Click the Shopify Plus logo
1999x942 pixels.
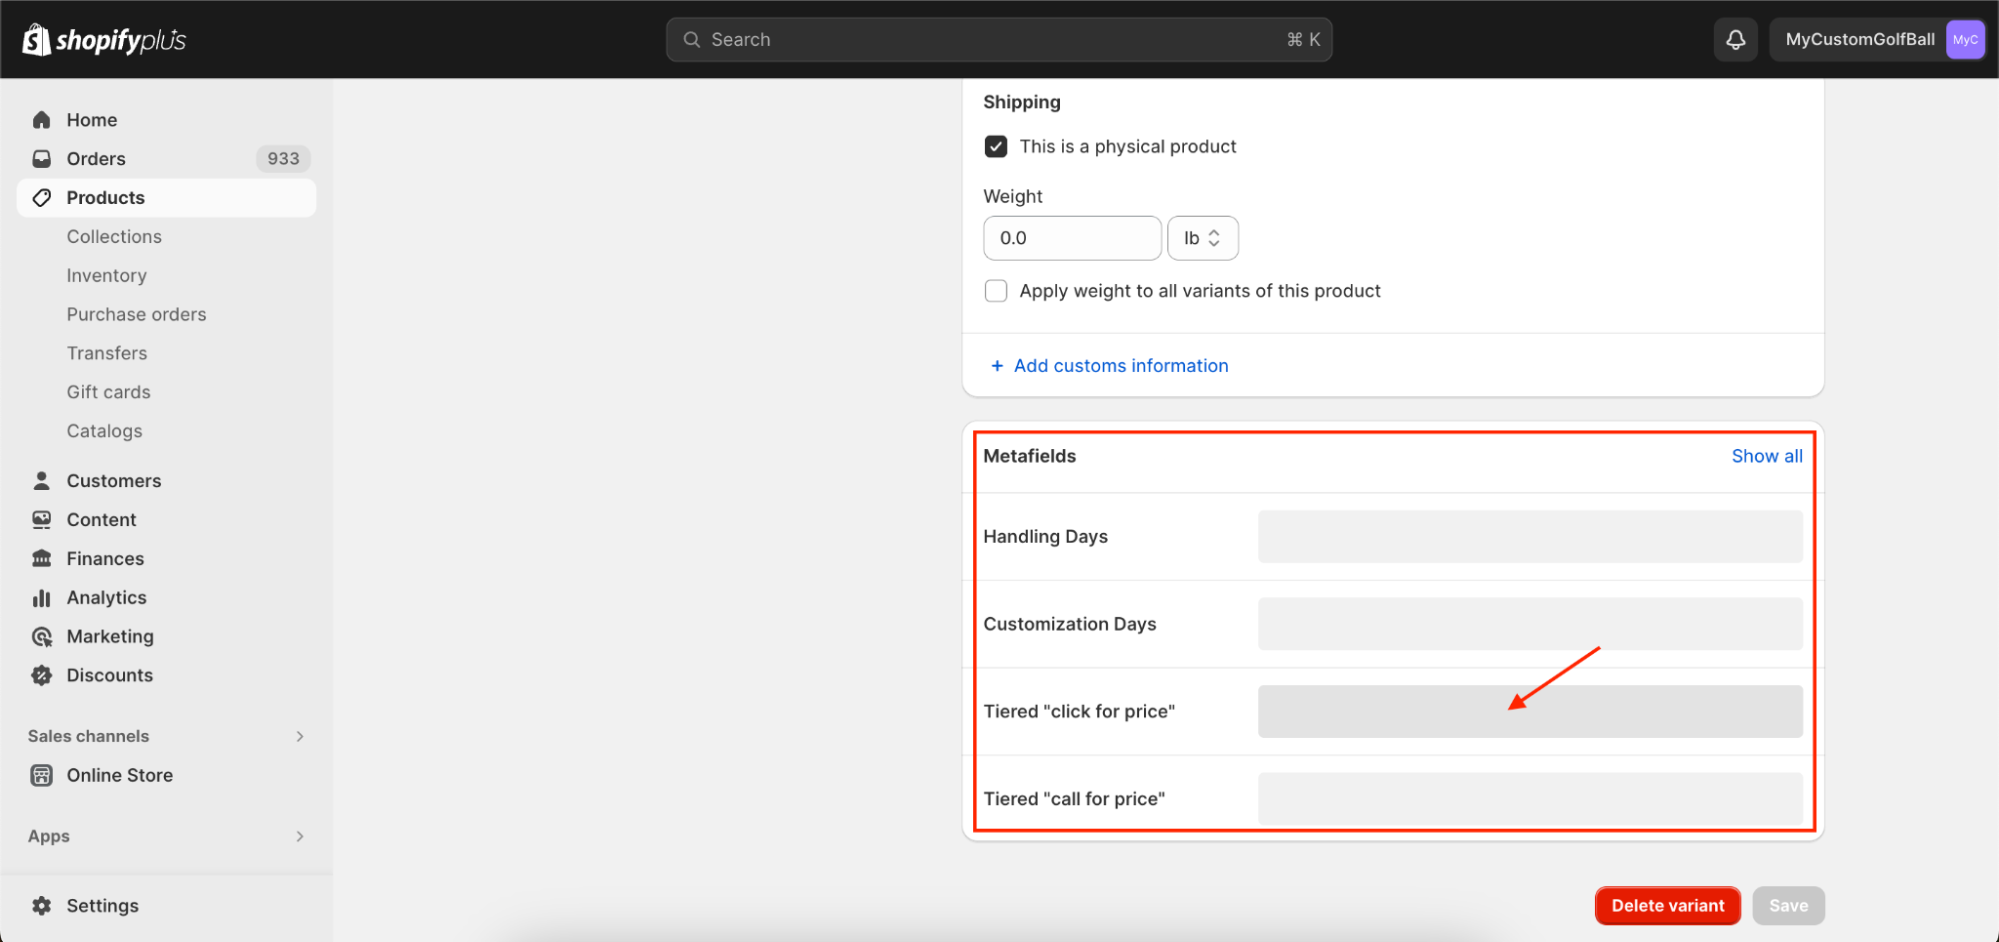(x=104, y=40)
